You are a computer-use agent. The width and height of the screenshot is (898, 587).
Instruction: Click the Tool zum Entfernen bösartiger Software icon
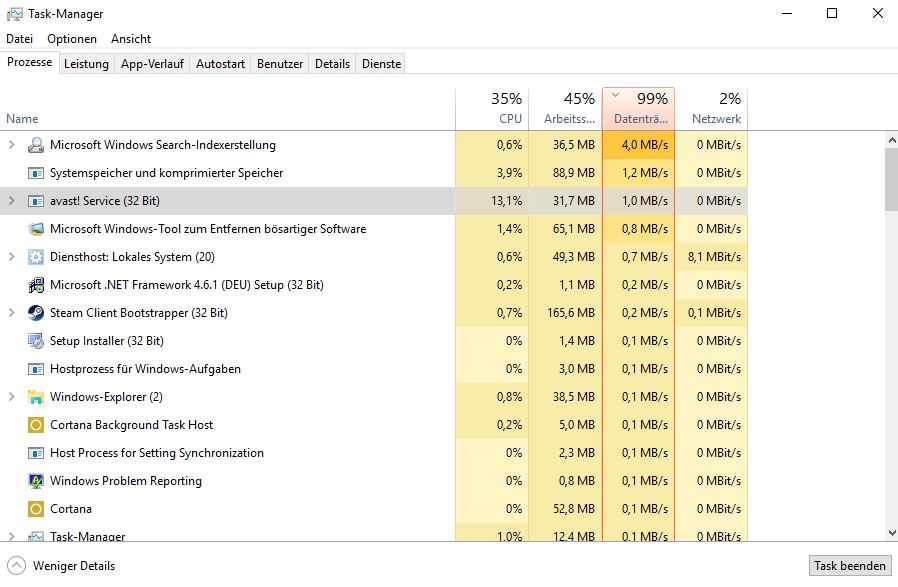(36, 229)
